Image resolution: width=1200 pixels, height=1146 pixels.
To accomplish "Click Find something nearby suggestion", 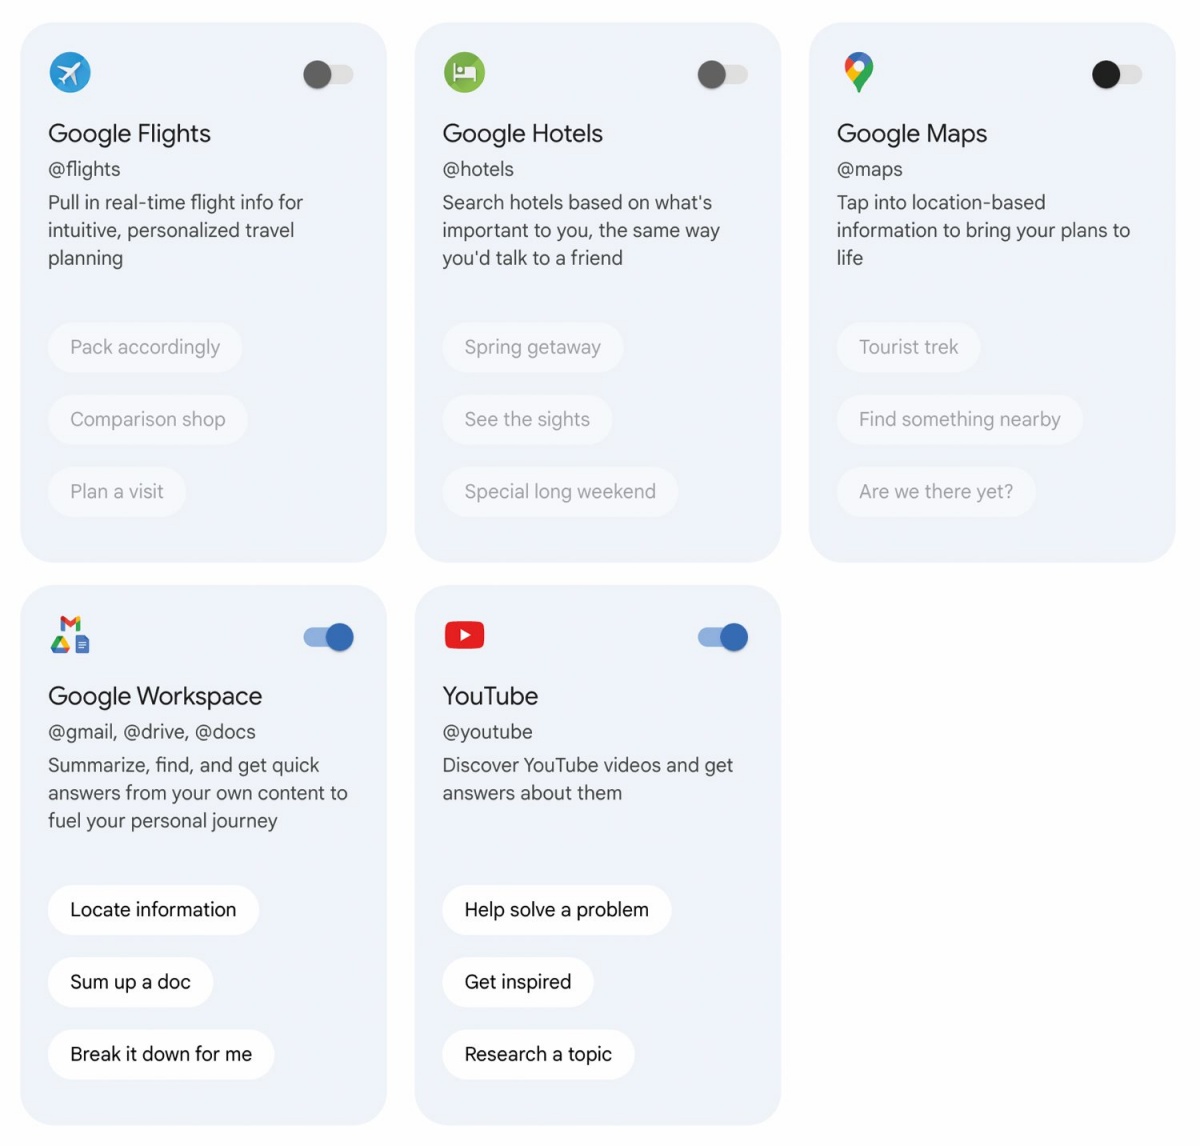I will (x=959, y=419).
